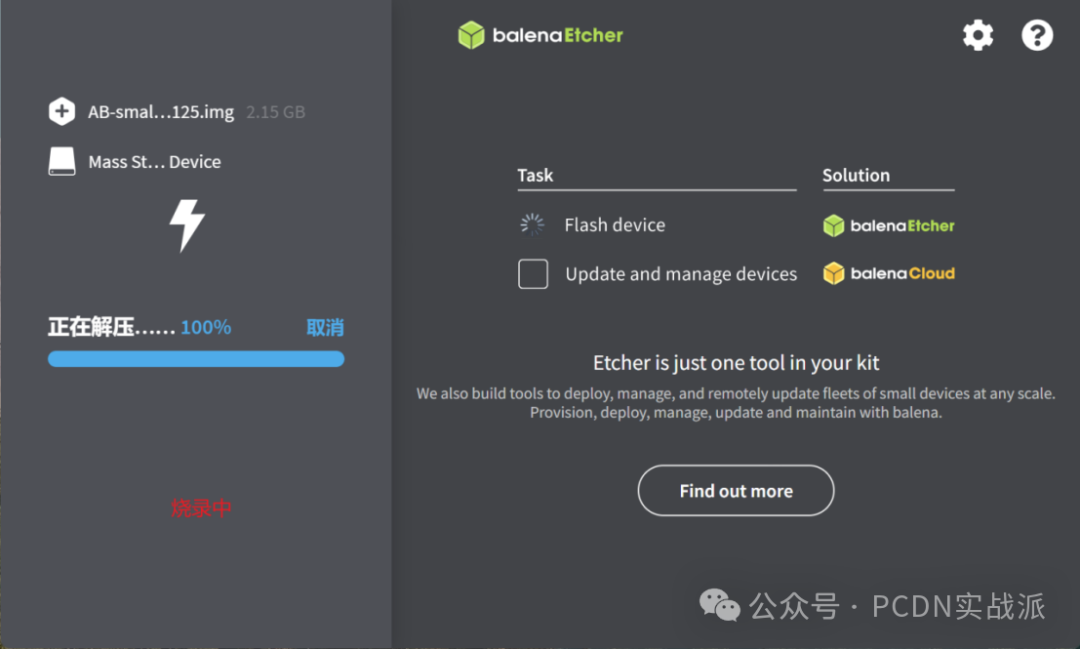Click the balenaEtcher icon in the Solution column
The image size is (1080, 649).
pyautogui.click(x=832, y=225)
